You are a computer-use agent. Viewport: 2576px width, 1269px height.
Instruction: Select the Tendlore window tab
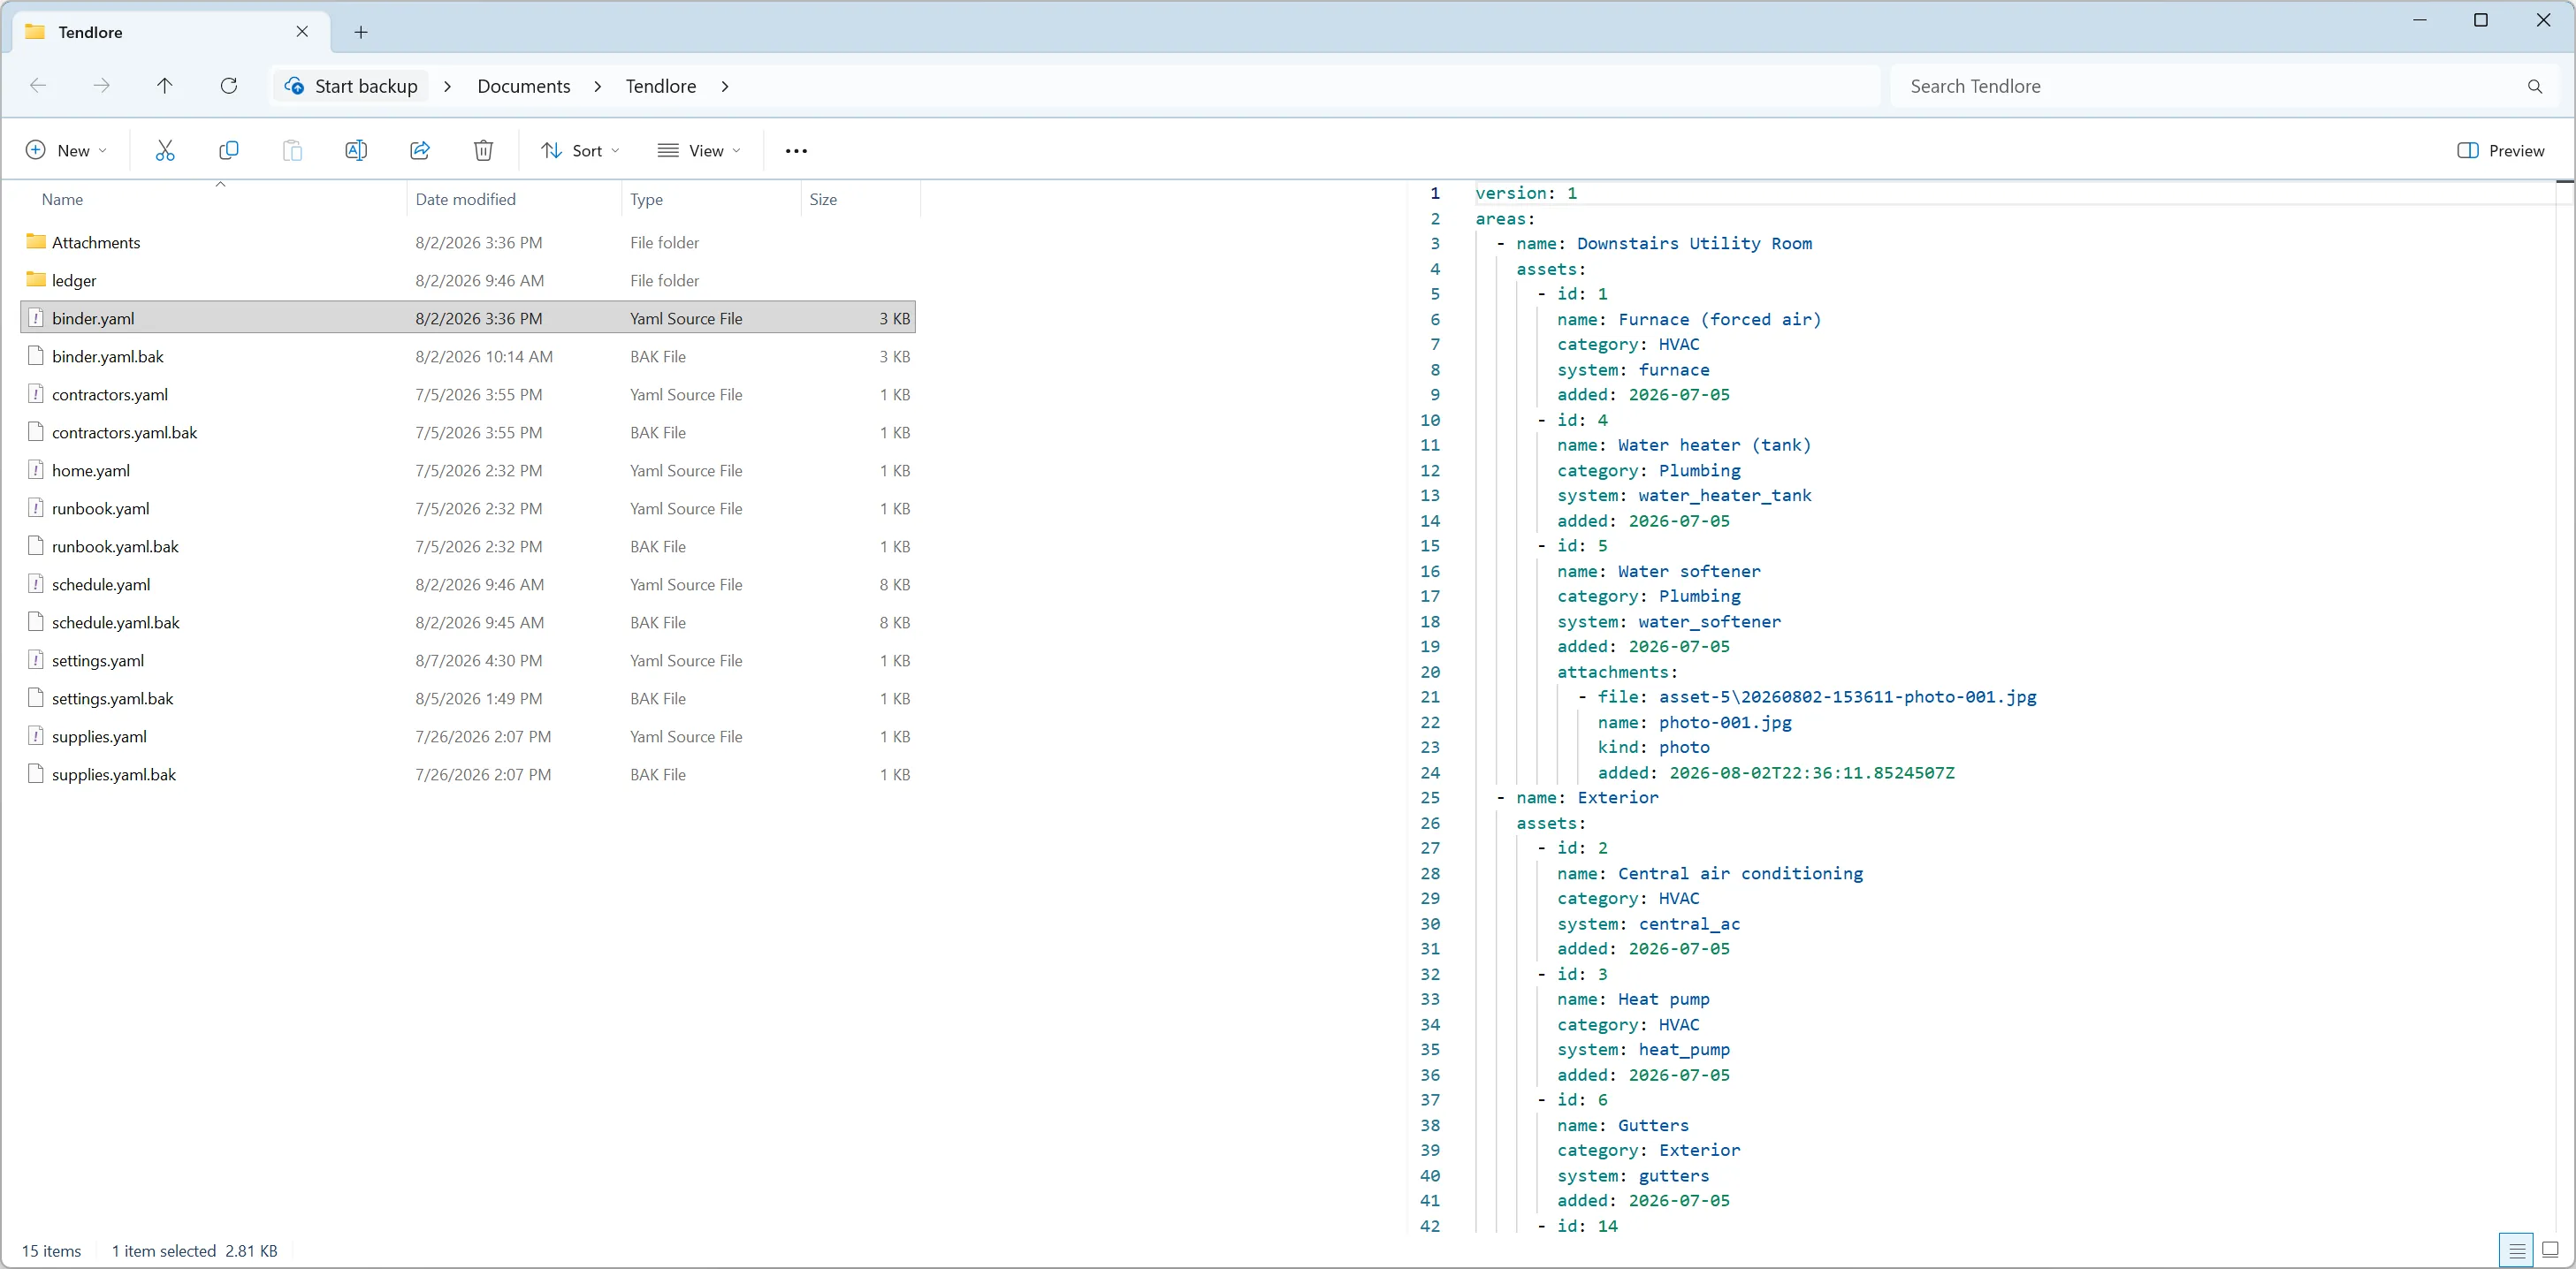click(x=170, y=32)
